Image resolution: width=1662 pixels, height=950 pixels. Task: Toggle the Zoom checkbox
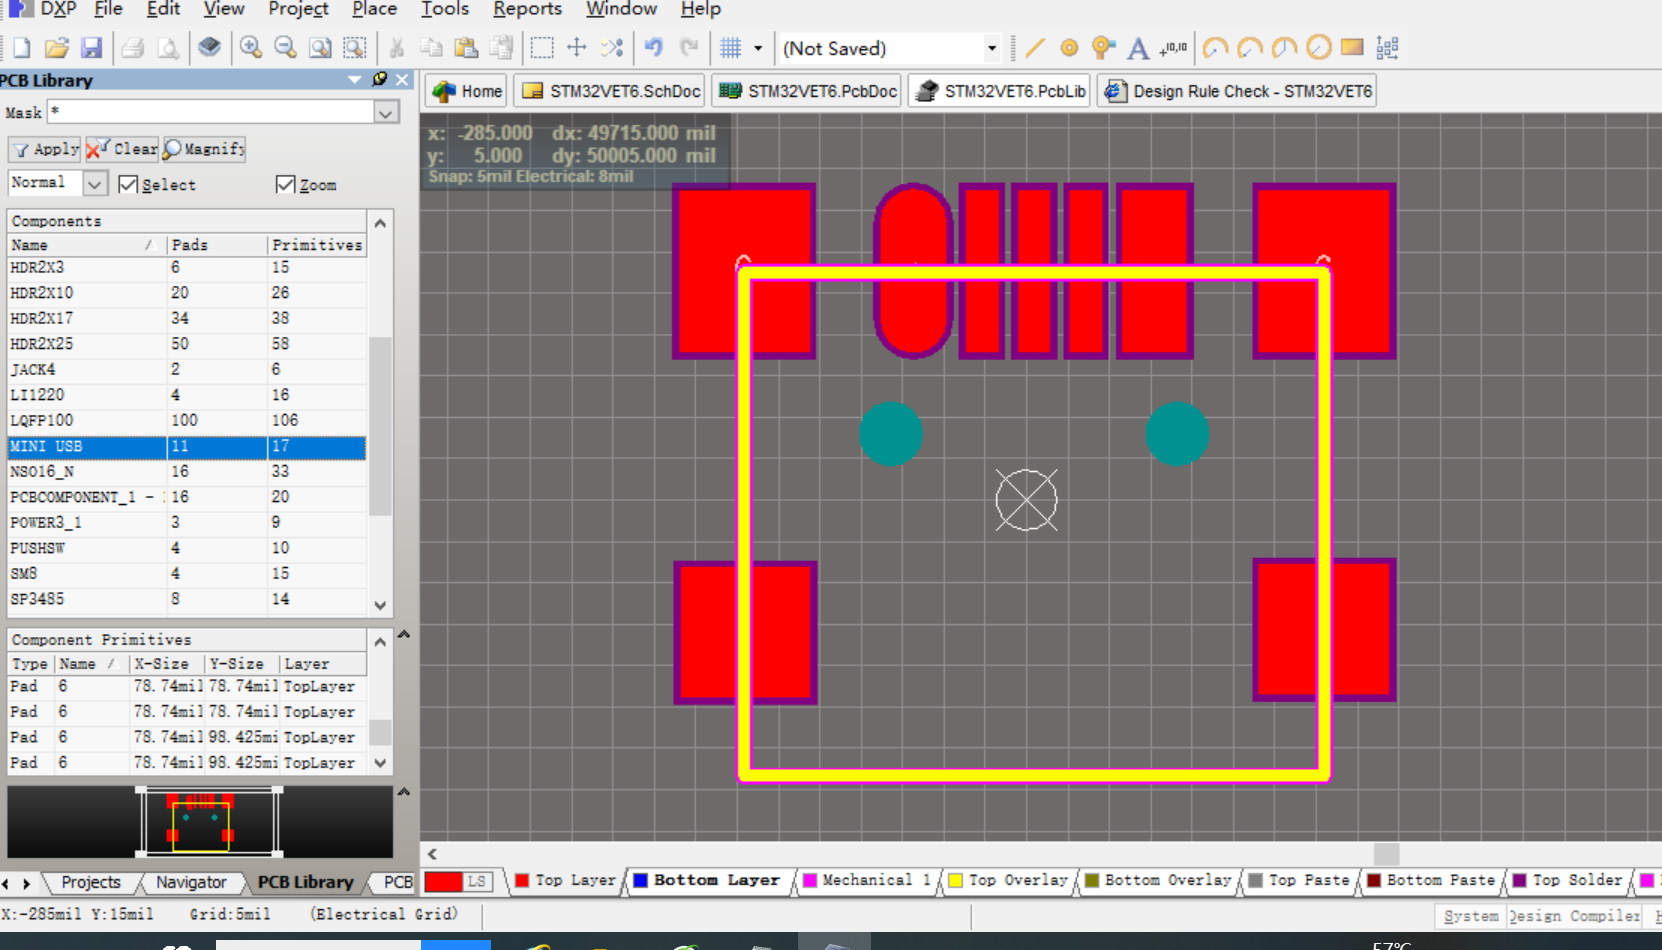285,184
